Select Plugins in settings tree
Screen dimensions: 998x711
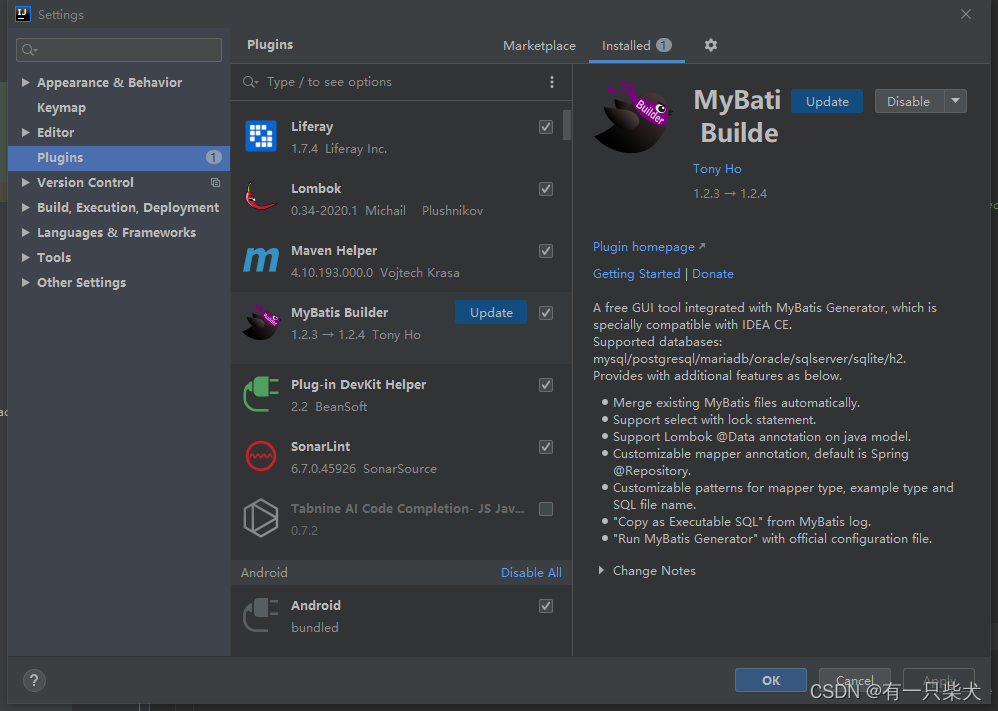(x=118, y=158)
